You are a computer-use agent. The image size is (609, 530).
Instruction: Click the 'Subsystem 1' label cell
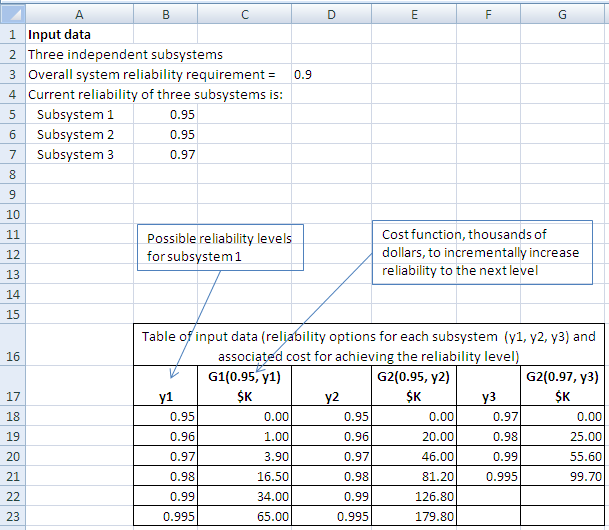click(79, 114)
